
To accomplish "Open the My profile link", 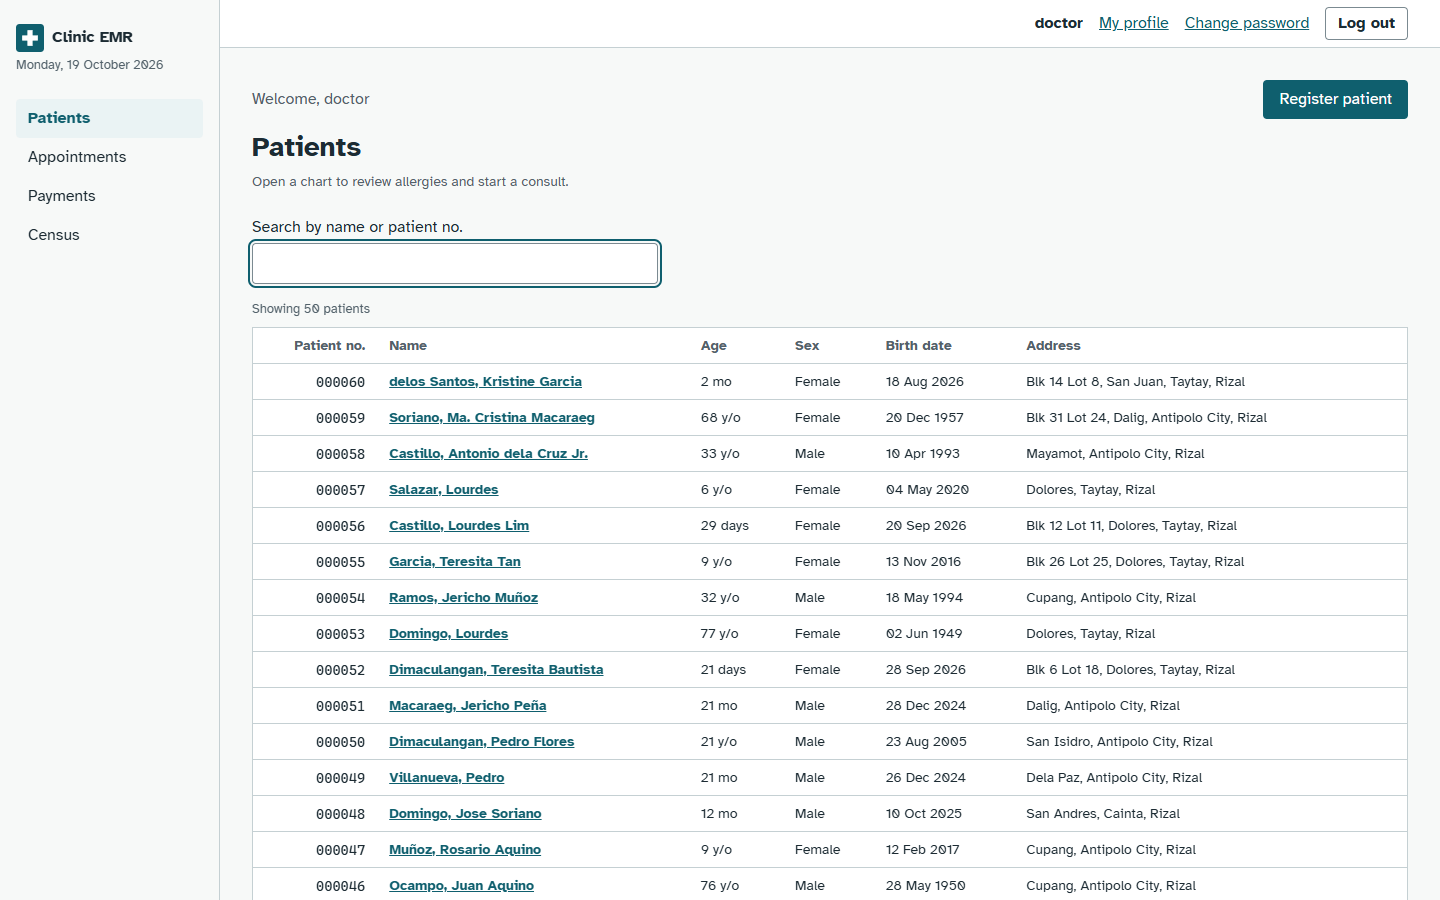I will (1133, 23).
